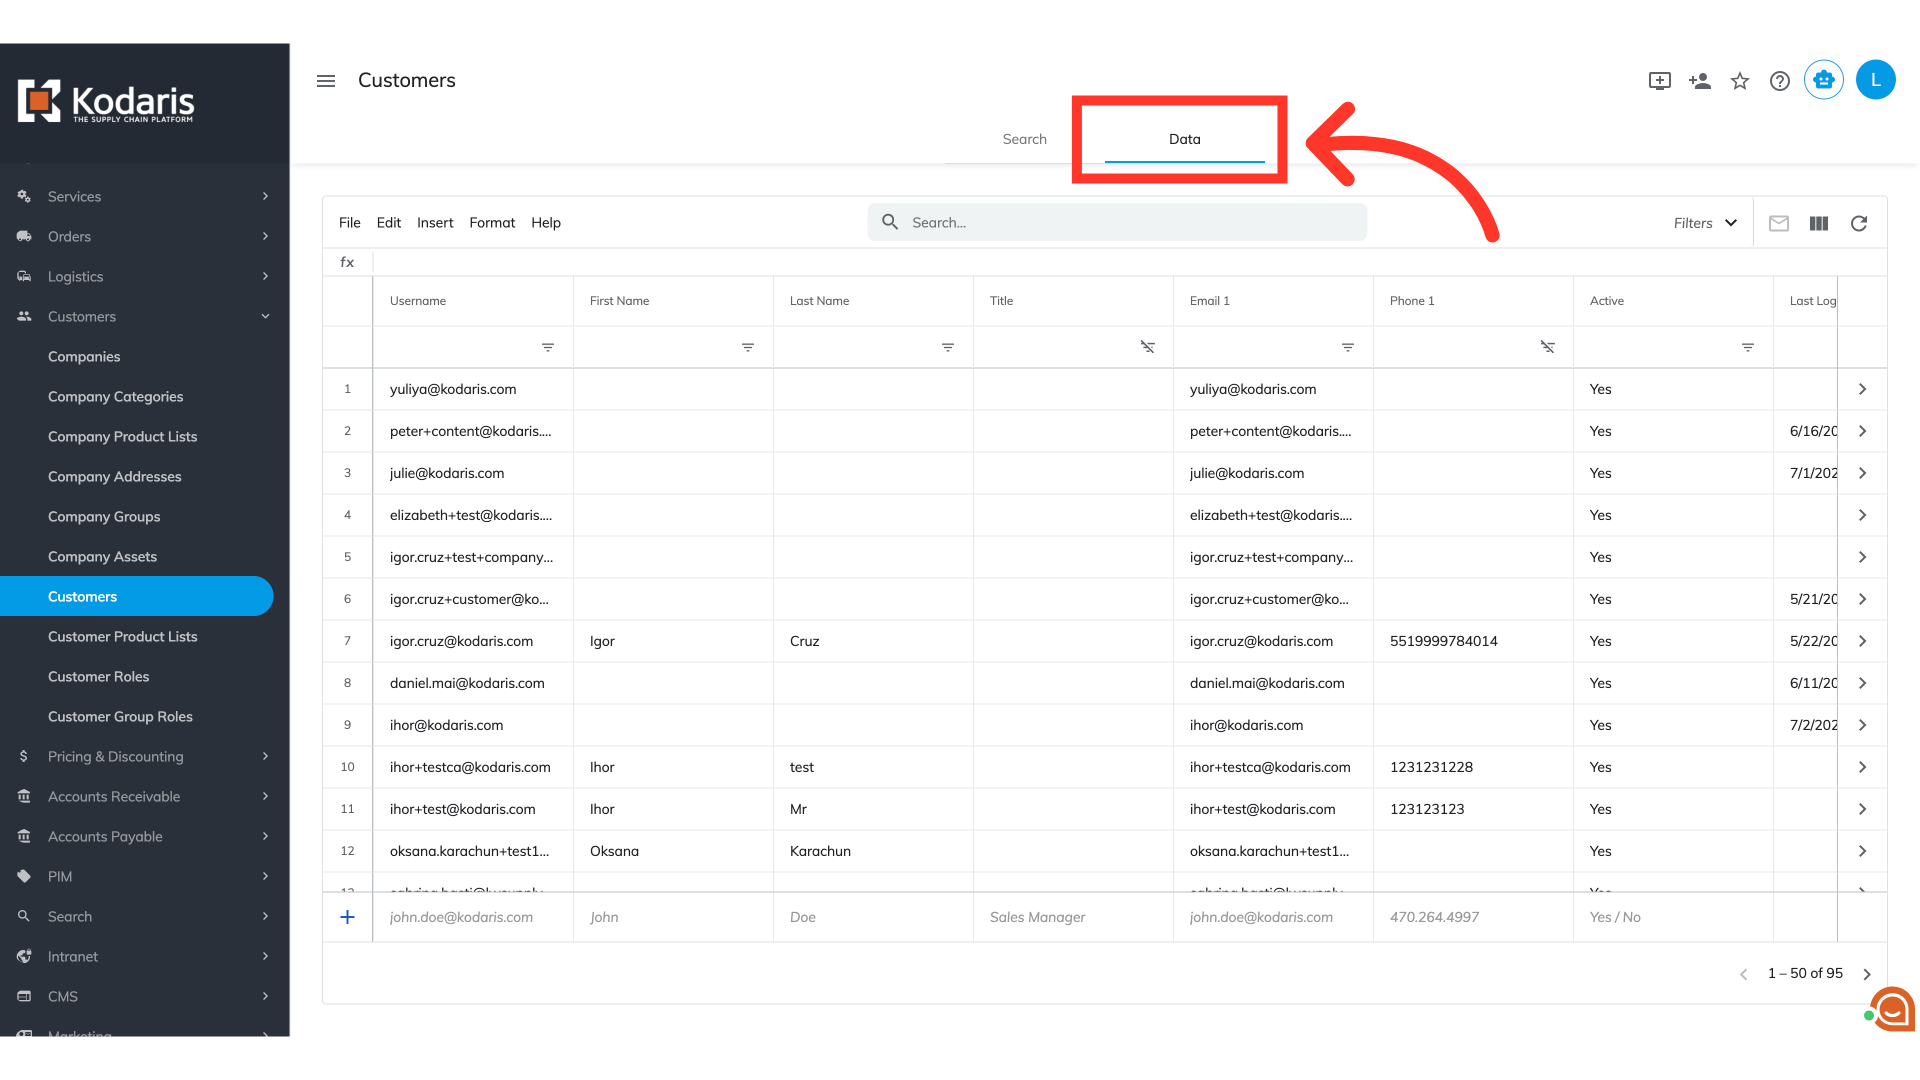Click the envelope email icon
This screenshot has width=1920, height=1080.
point(1779,223)
